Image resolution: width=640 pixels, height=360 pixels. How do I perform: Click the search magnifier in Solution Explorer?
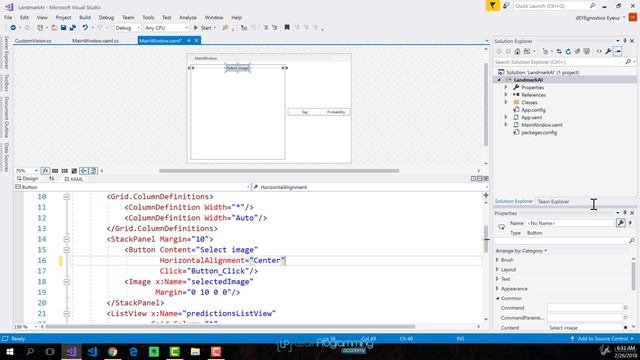point(628,62)
